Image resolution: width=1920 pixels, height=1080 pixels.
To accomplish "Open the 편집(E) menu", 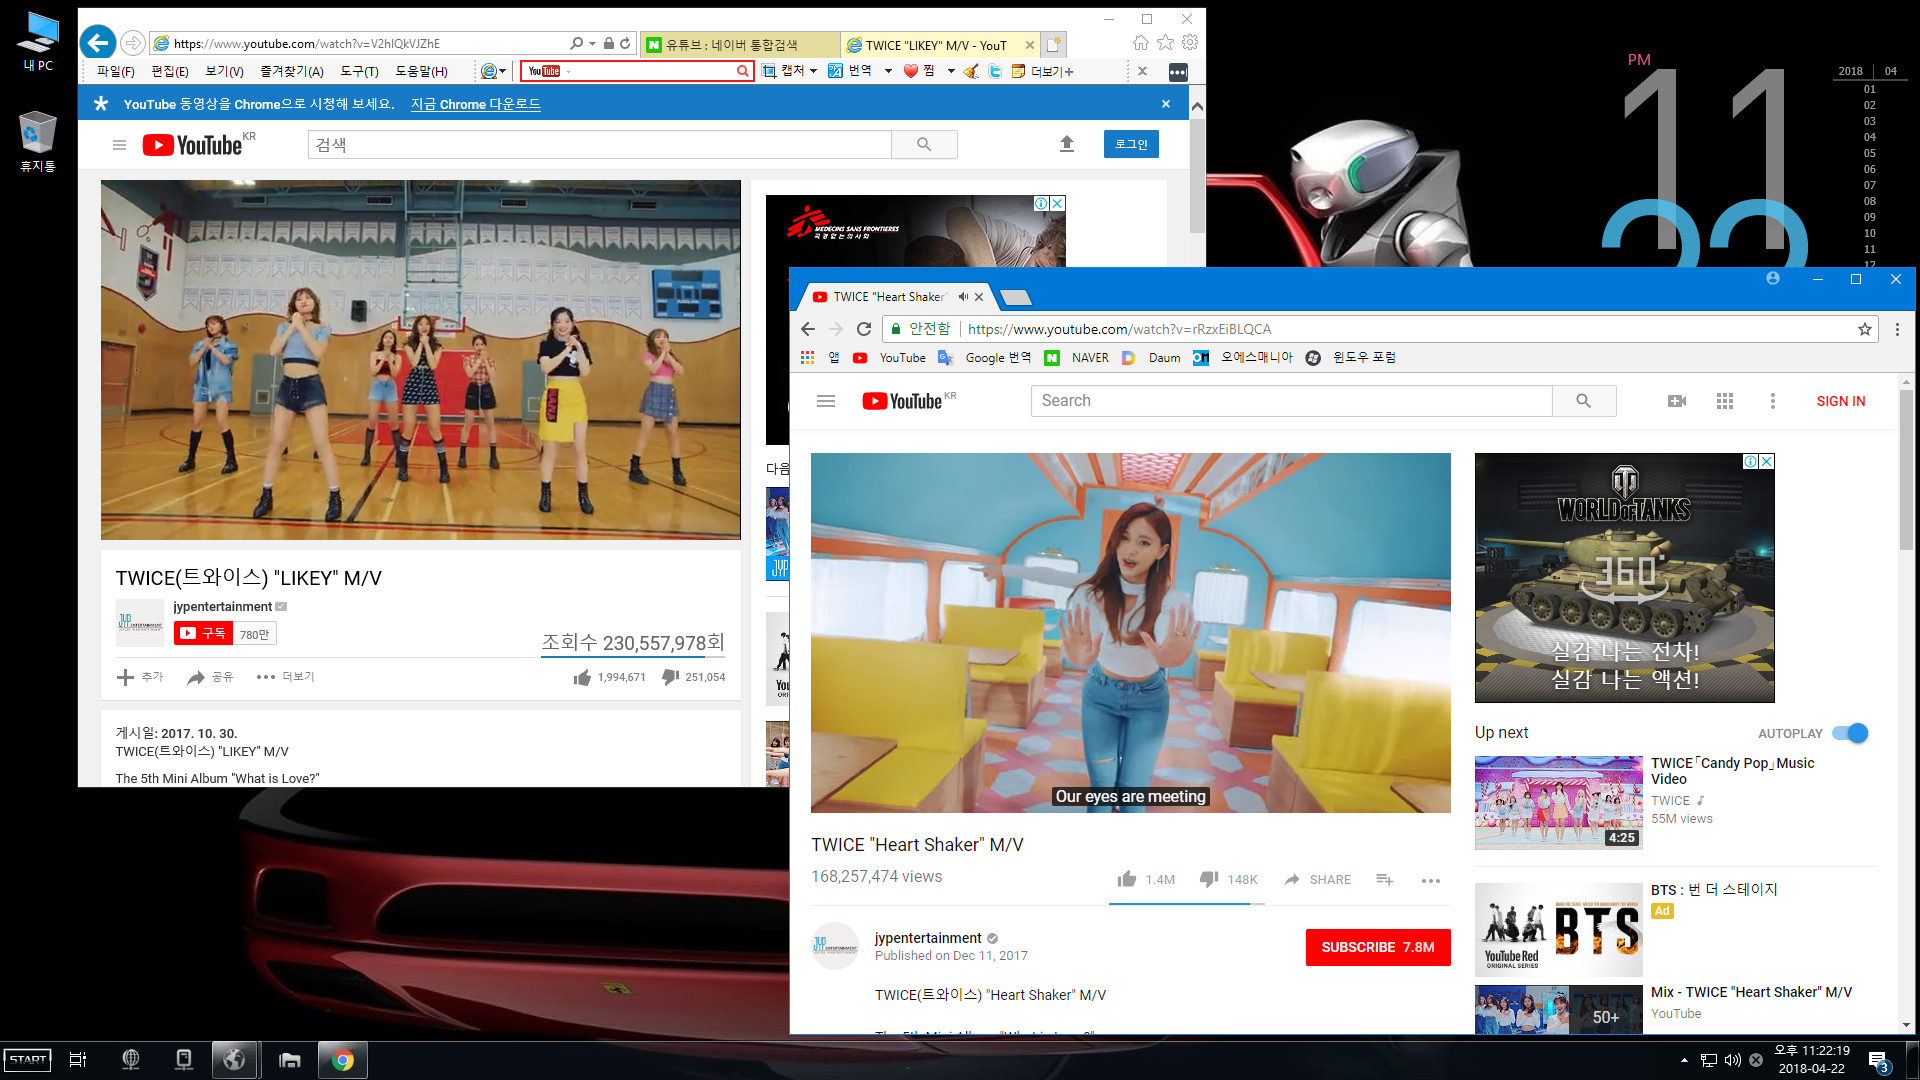I will 170,71.
